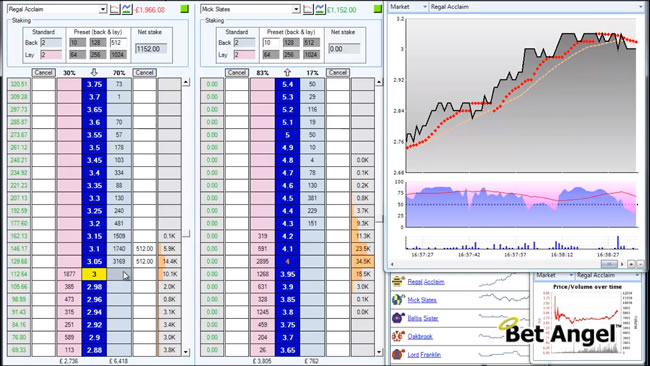Viewport: 650px width, 366px height.
Task: Click the Baltic Sister jockey silk icon
Action: [398, 318]
